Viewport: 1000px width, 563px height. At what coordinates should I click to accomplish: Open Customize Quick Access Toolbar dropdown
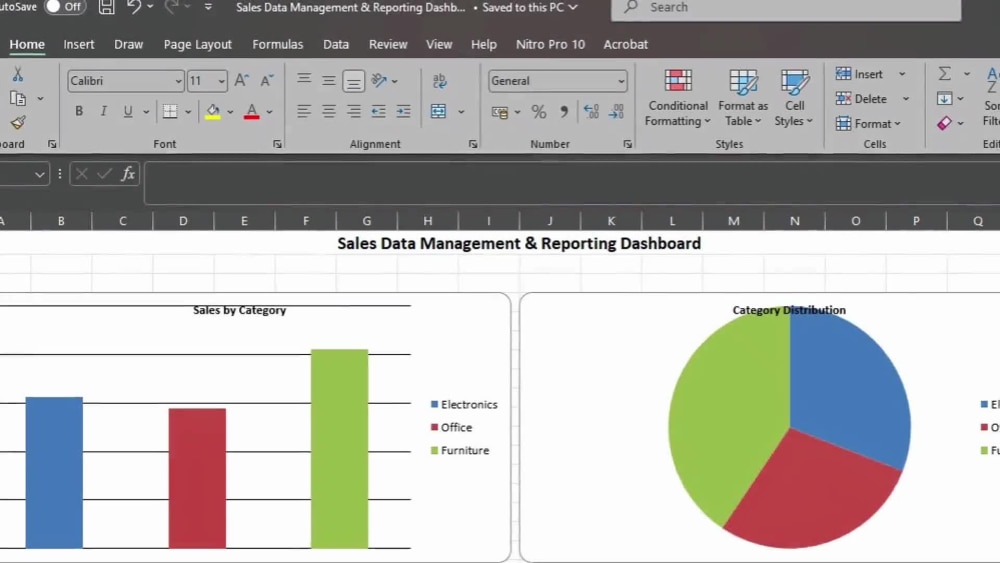click(209, 7)
